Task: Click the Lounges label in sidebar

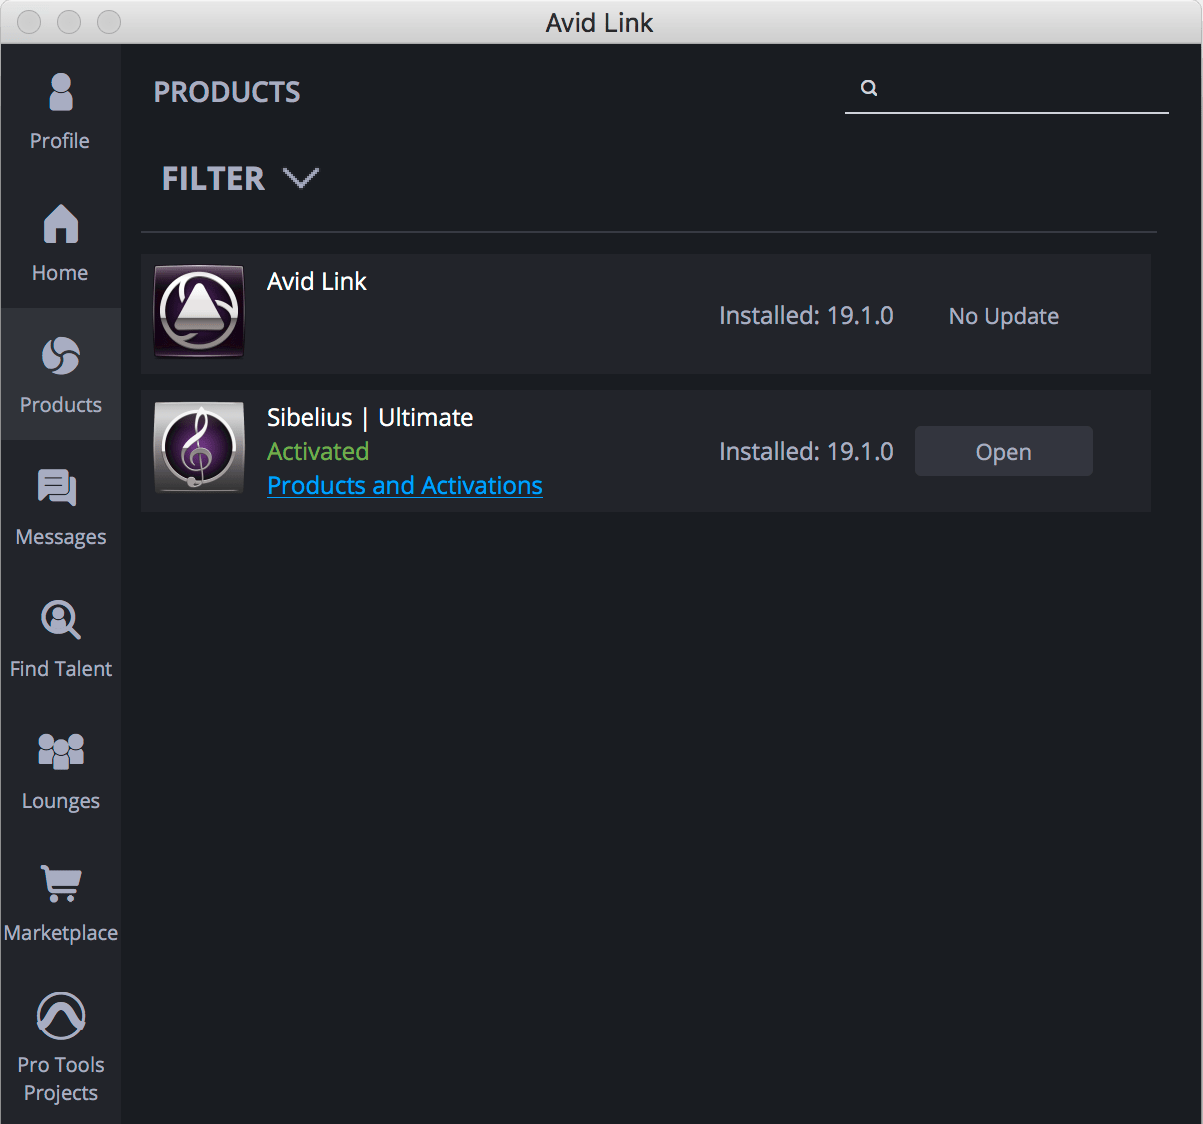Action: pyautogui.click(x=61, y=801)
